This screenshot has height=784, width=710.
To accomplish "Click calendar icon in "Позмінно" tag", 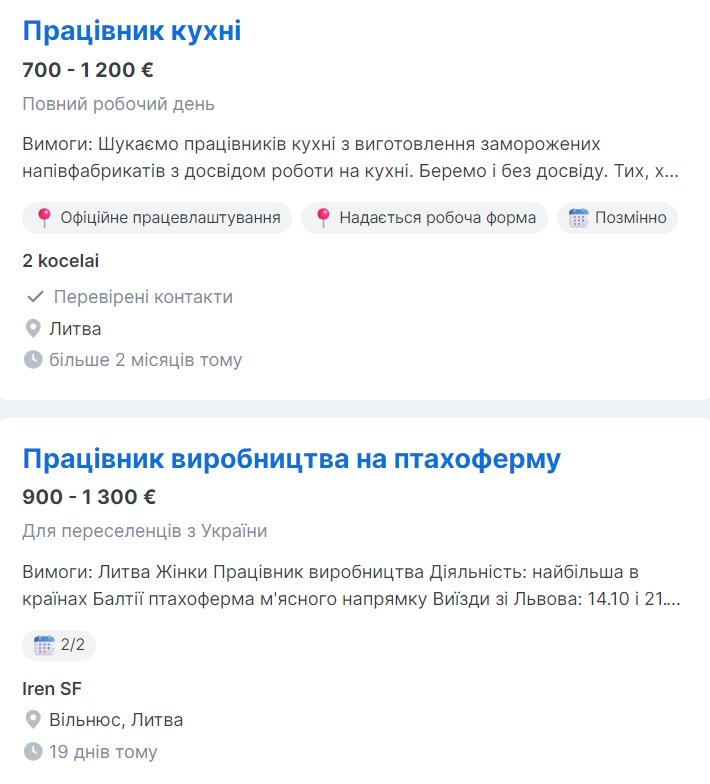I will [x=578, y=218].
